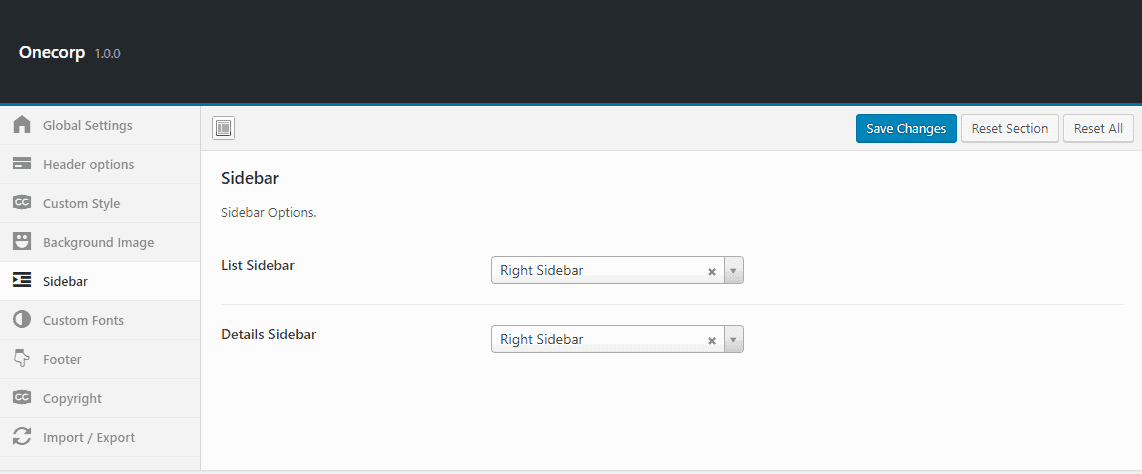Viewport: 1142px width, 474px height.
Task: Click the smiley icon beside Background Image
Action: click(x=23, y=242)
